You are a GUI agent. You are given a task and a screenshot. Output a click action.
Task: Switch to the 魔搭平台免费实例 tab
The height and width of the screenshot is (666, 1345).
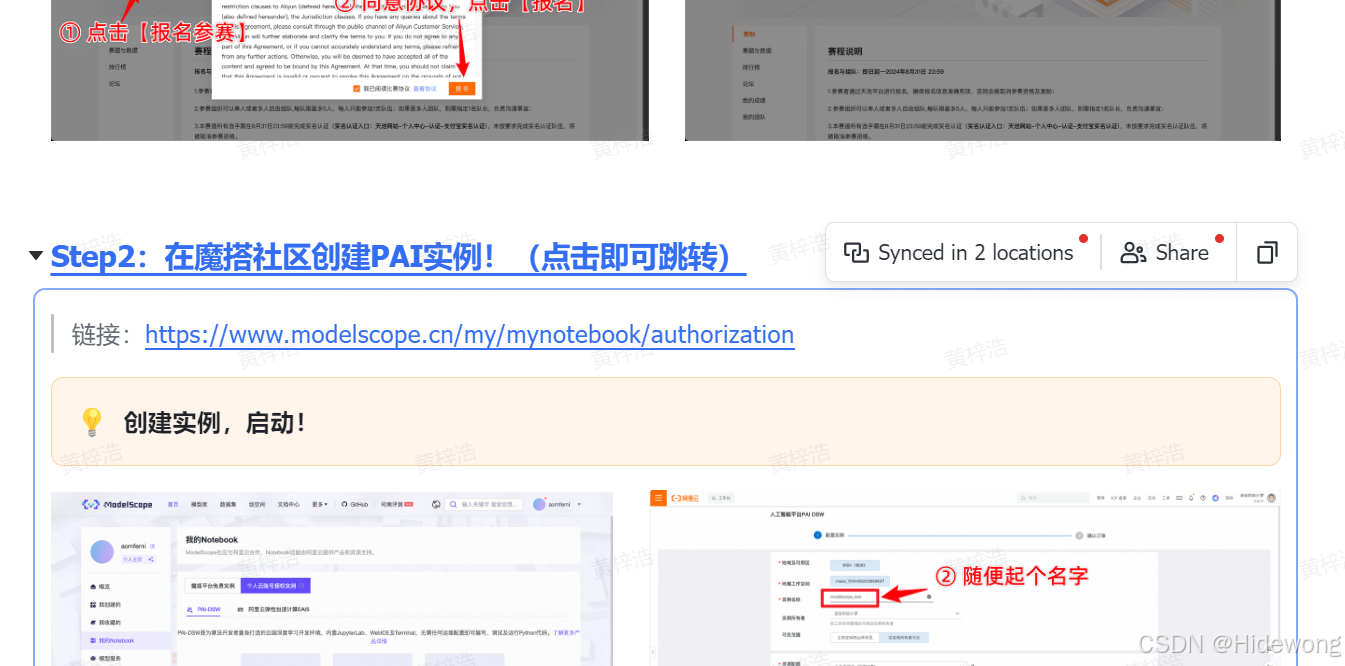[210, 586]
